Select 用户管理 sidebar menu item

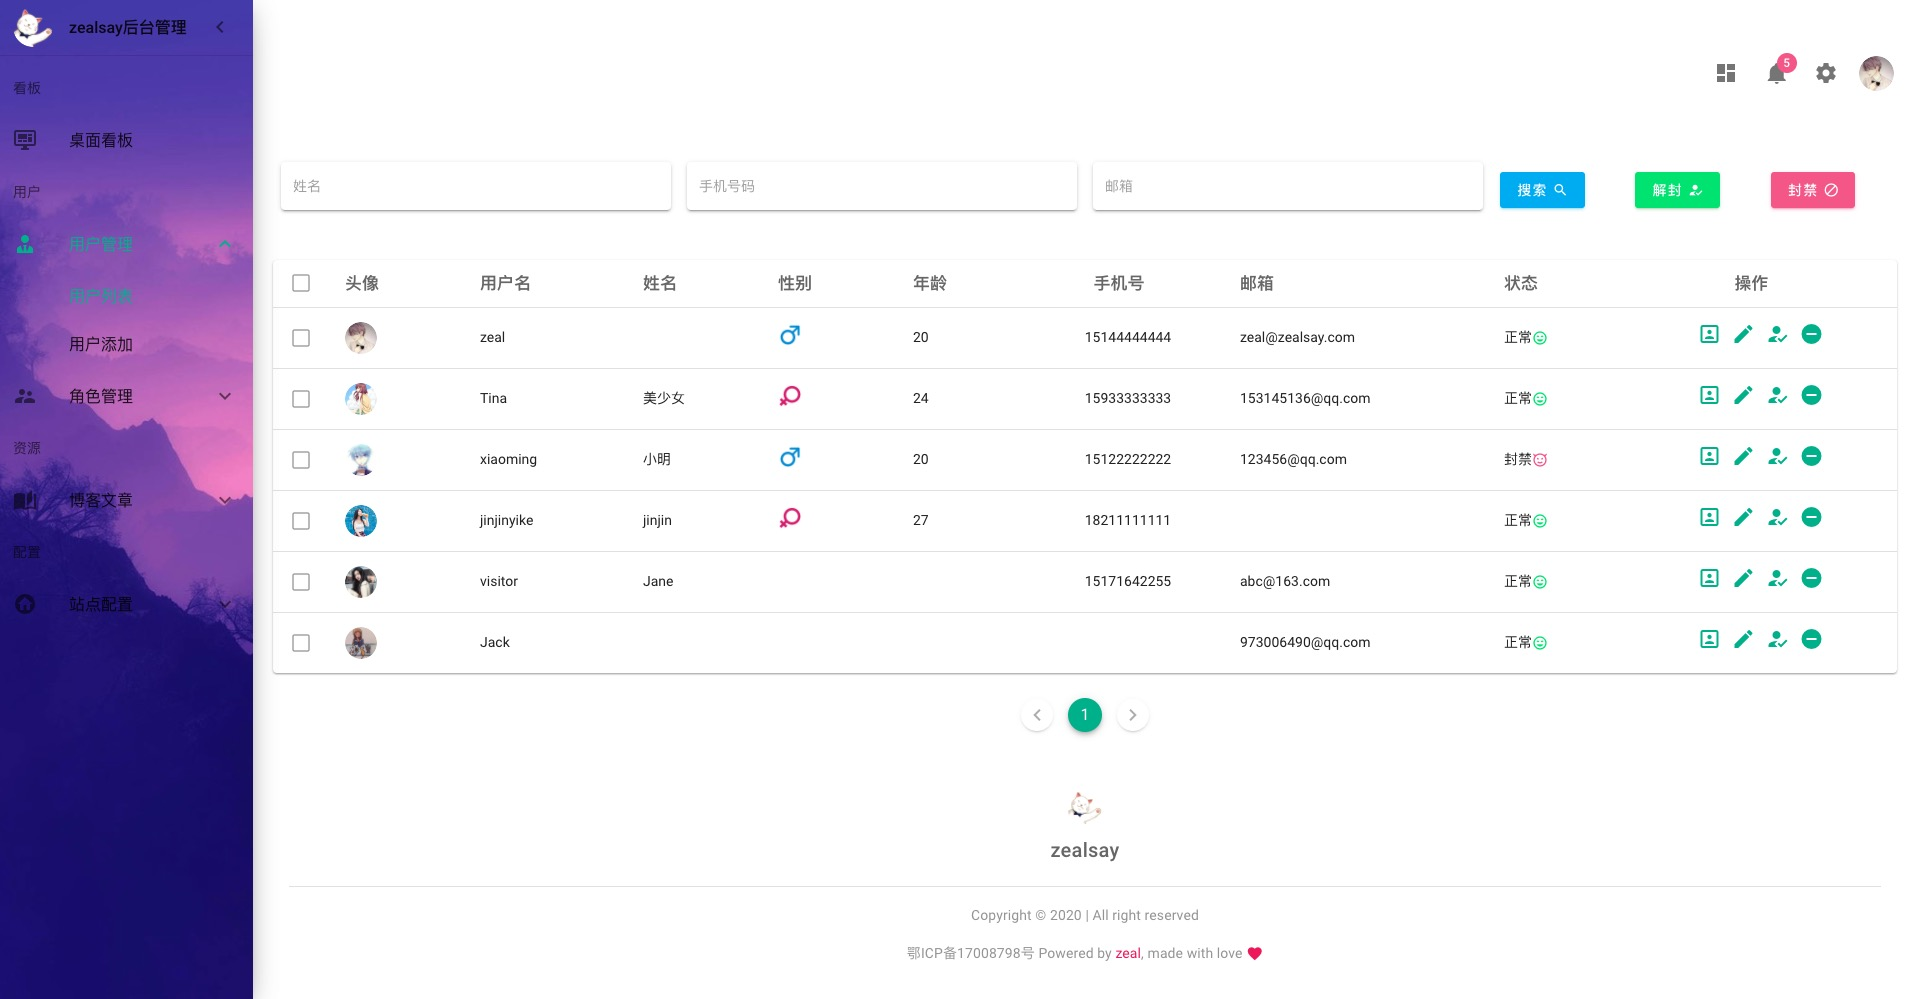click(x=126, y=244)
